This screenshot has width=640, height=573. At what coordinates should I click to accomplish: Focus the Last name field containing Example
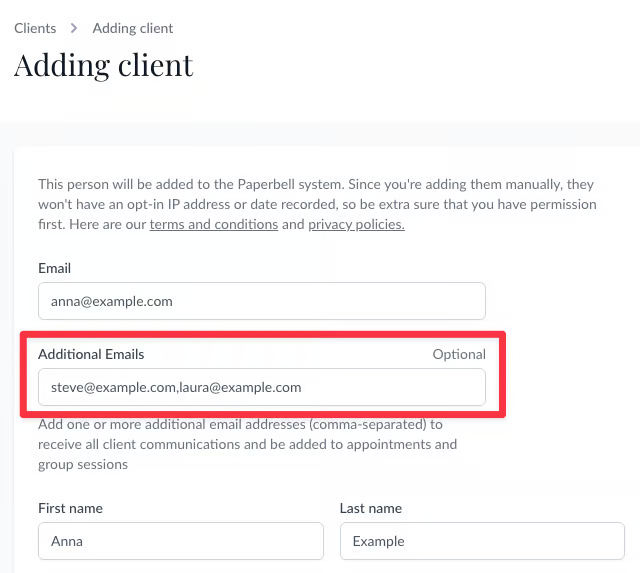tap(482, 541)
